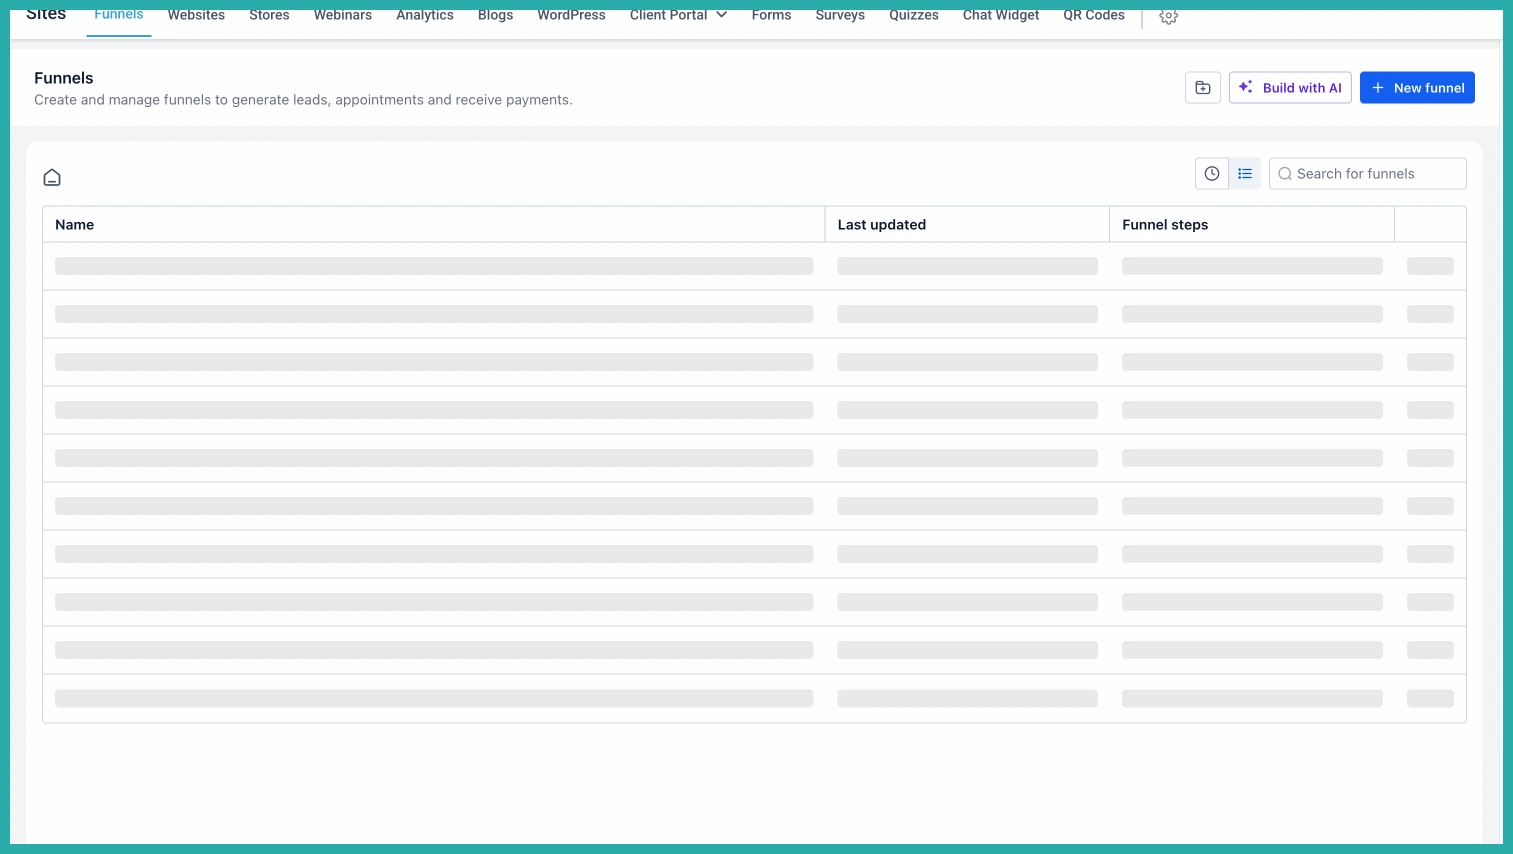Go to the Webinars tab
This screenshot has height=854, width=1513.
point(343,15)
